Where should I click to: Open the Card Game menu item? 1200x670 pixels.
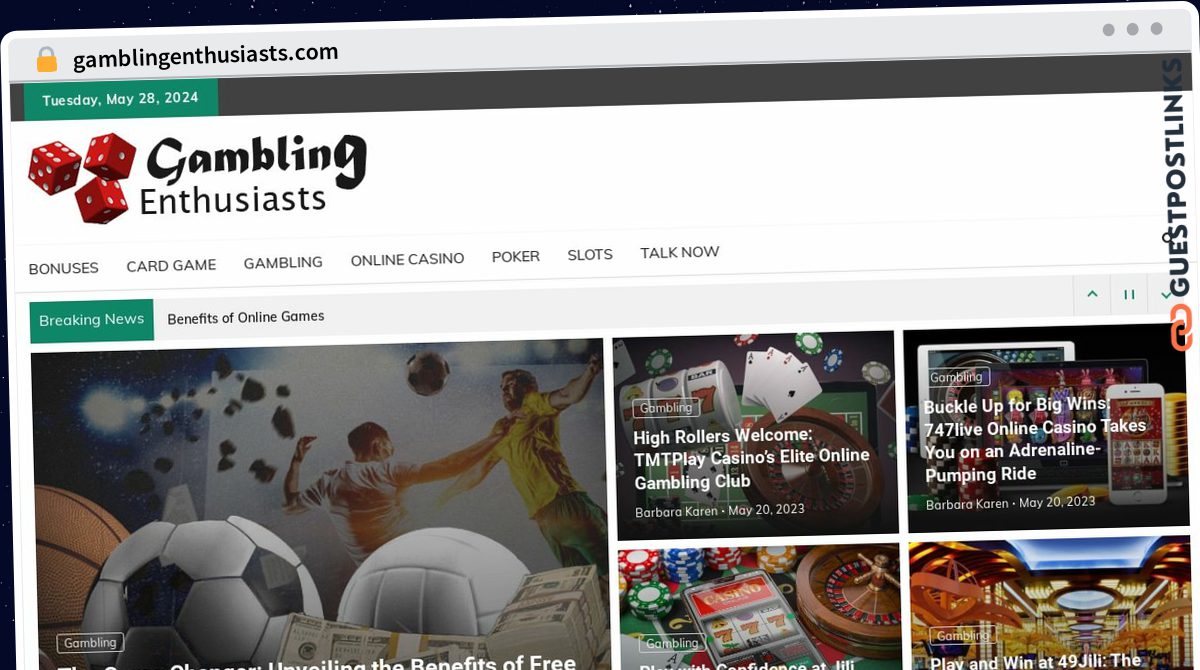pos(171,265)
